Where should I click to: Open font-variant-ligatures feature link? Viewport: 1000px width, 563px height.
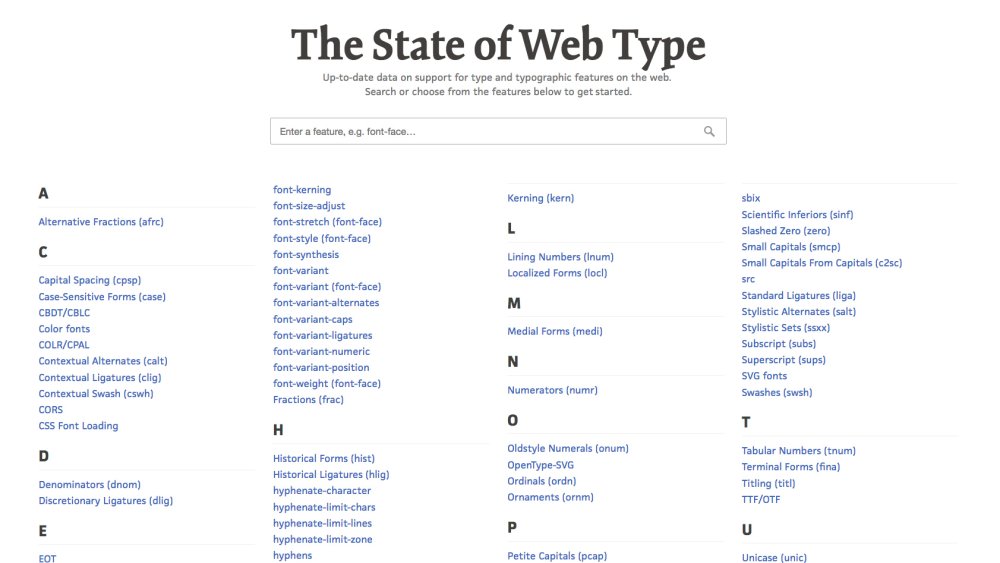click(x=322, y=335)
